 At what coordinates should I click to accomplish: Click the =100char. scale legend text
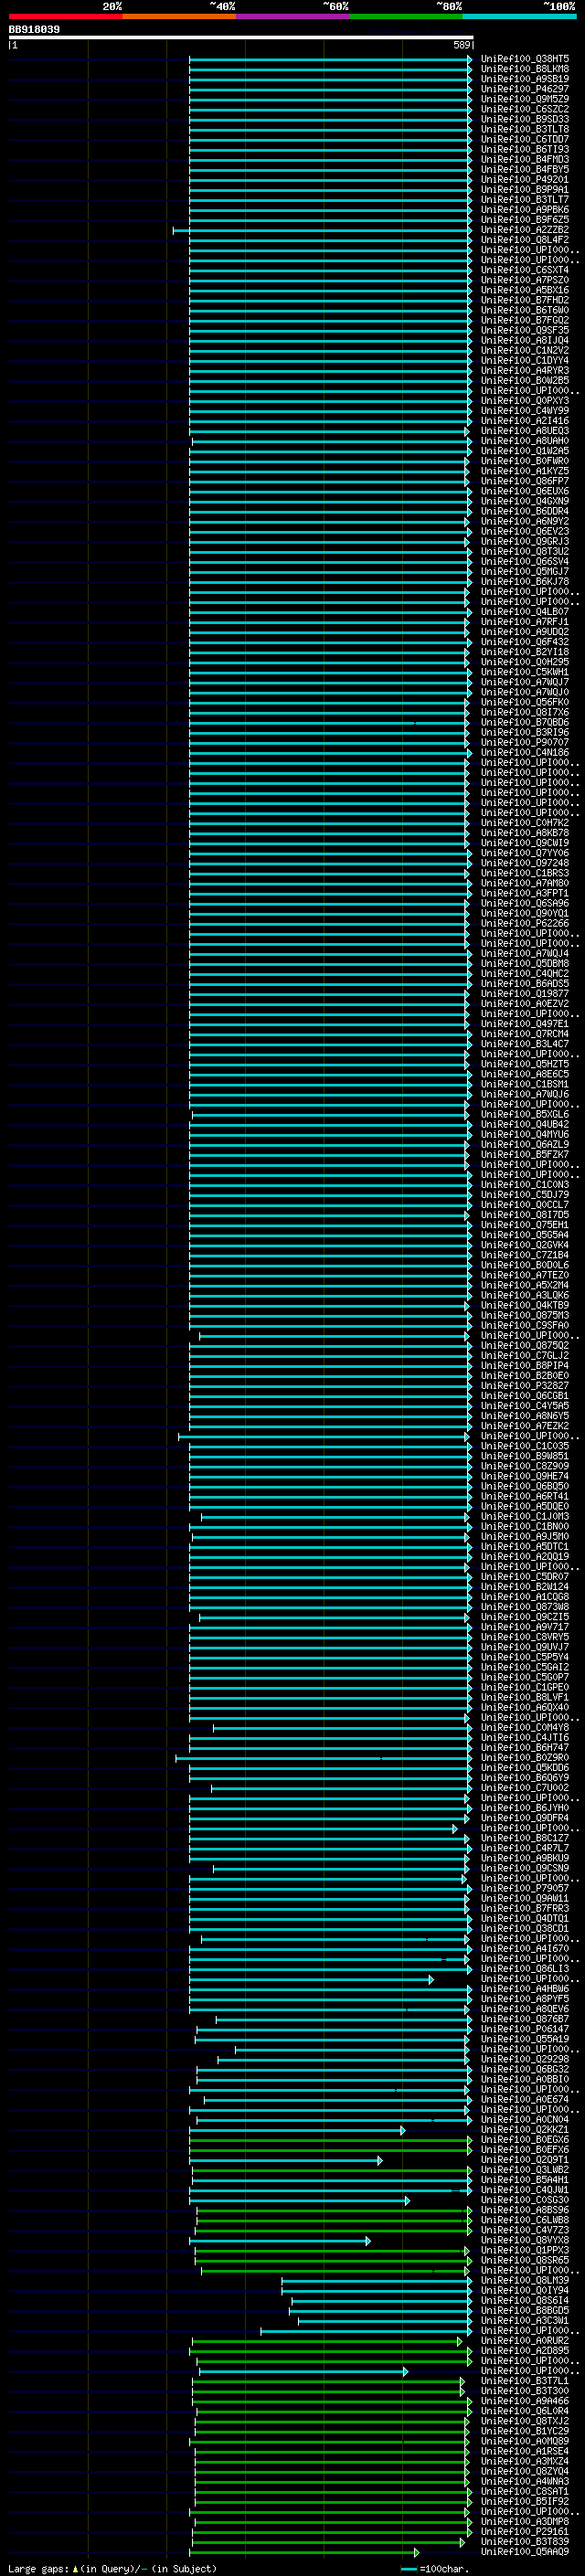(x=444, y=2568)
